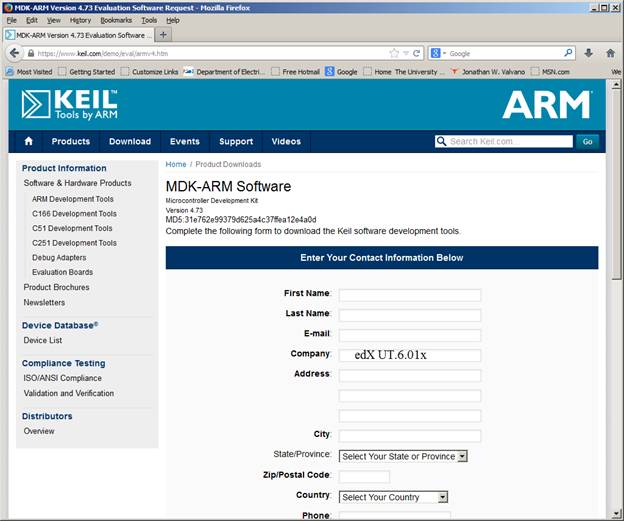Open the Evaluation Boards link
This screenshot has width=624, height=521.
click(x=62, y=272)
